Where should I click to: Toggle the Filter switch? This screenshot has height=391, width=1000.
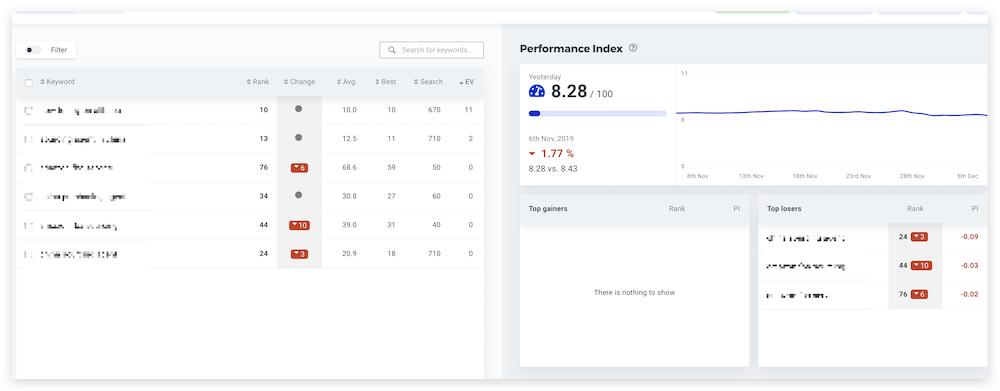click(x=33, y=50)
